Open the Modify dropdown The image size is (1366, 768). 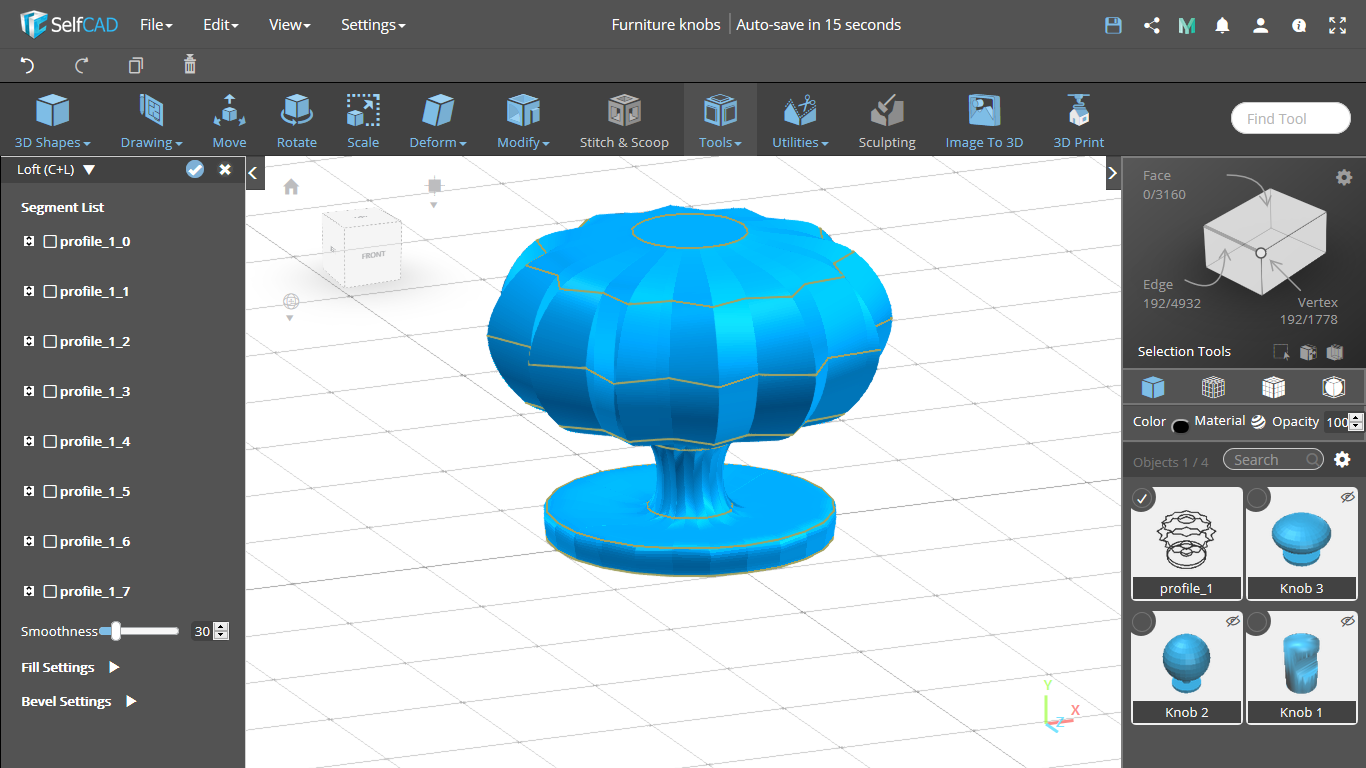pos(523,121)
